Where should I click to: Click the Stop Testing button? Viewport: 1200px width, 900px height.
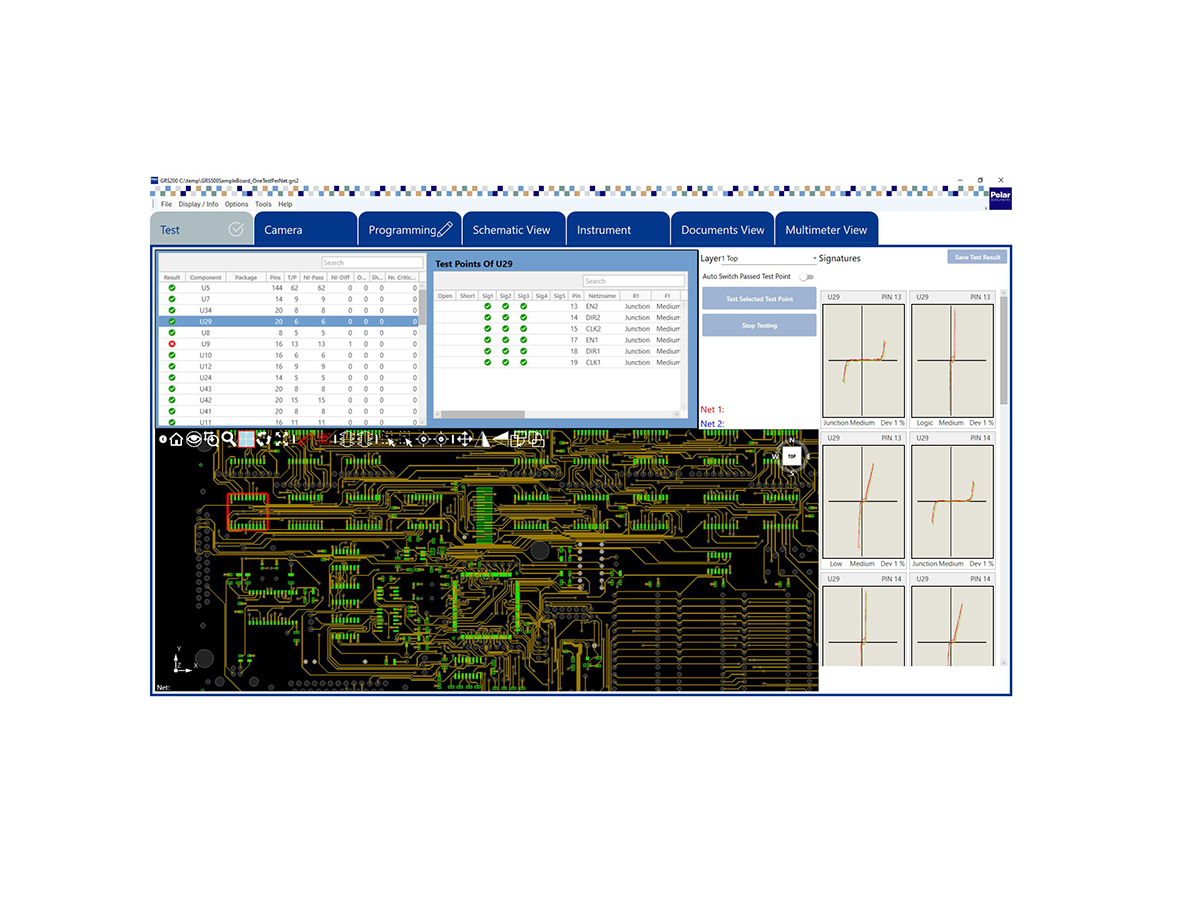[x=759, y=325]
